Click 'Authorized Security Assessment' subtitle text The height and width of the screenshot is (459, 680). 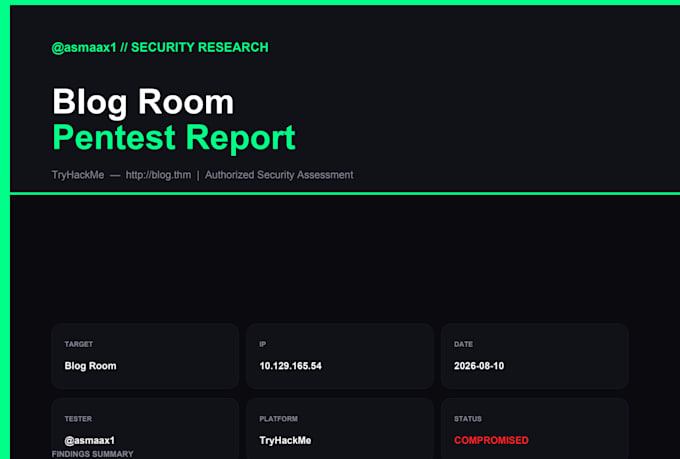coord(279,175)
